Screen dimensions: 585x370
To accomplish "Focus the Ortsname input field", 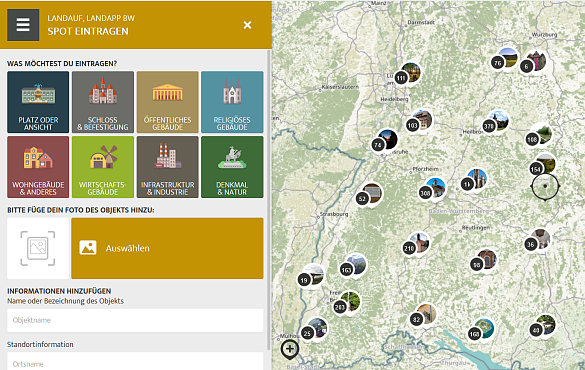I will click(x=135, y=362).
